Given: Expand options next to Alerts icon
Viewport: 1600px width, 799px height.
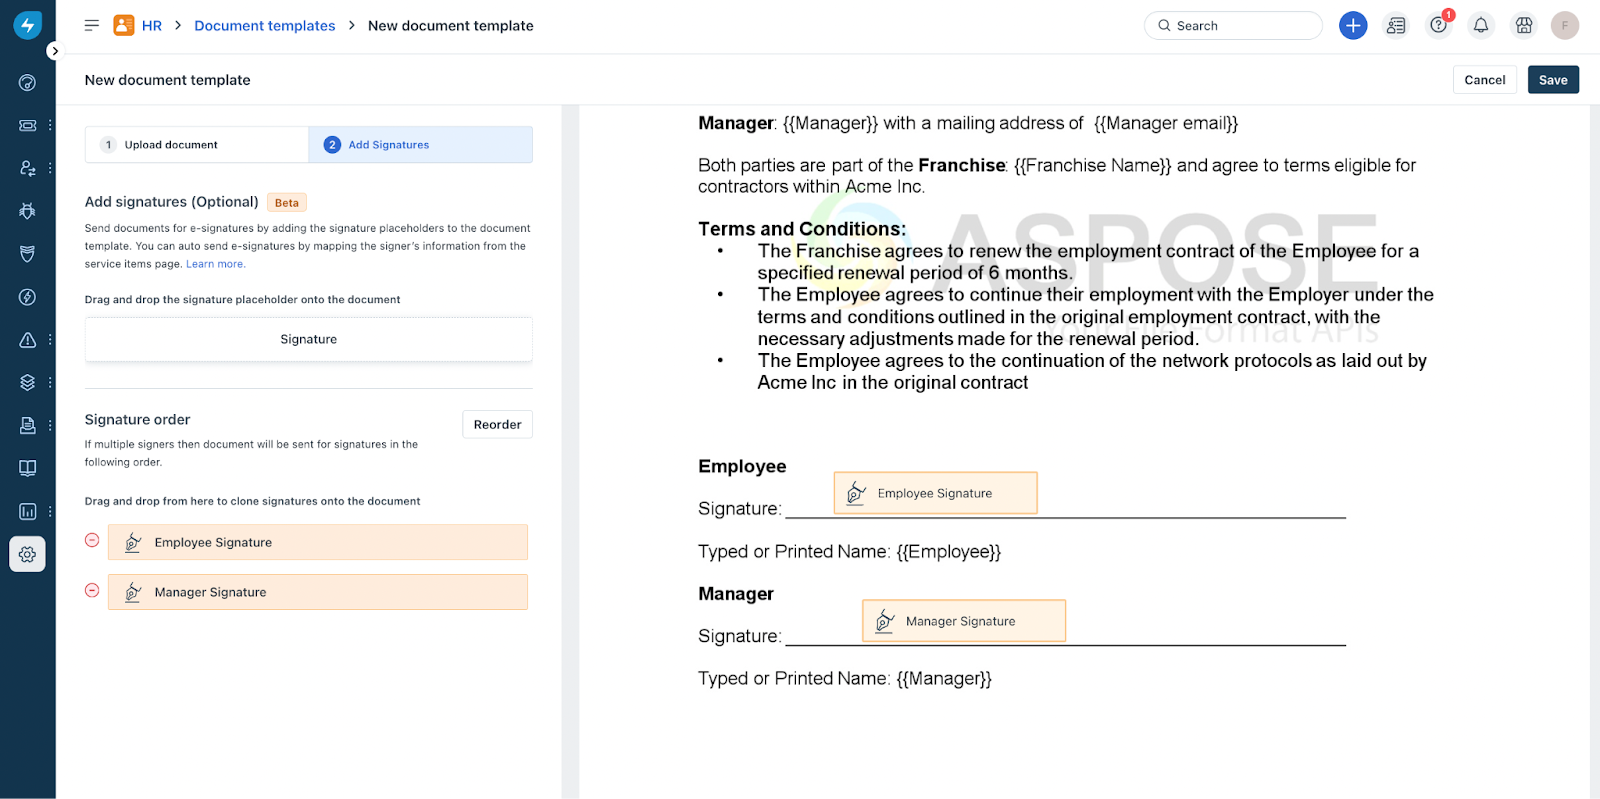Looking at the screenshot, I should [50, 340].
